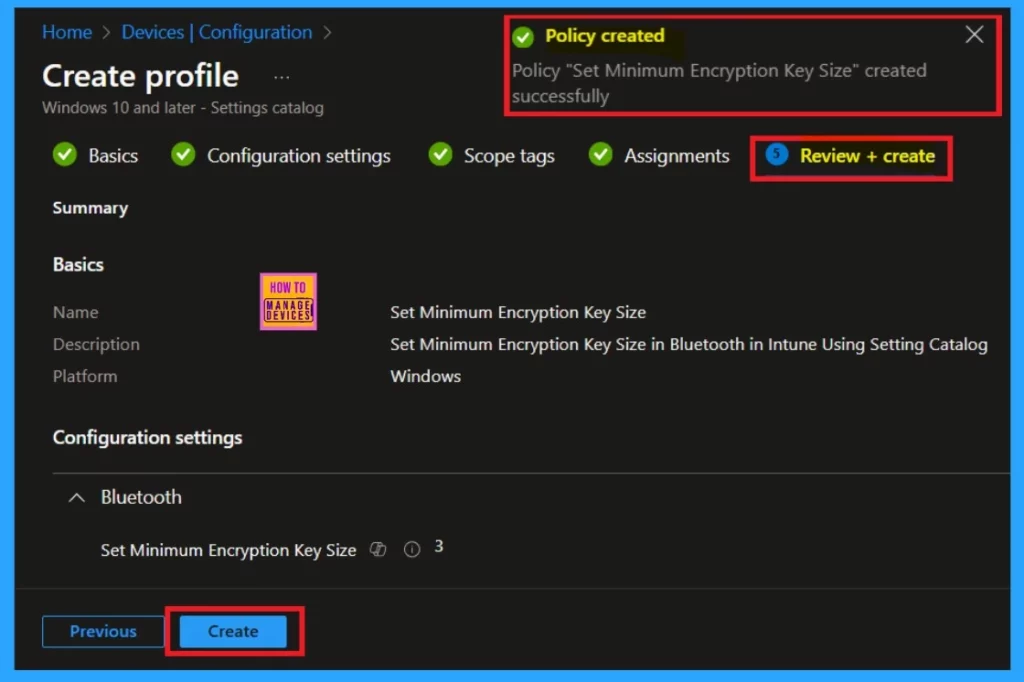
Task: Select the name value 'Set Minimum Encryption Key Size'
Action: pos(518,312)
